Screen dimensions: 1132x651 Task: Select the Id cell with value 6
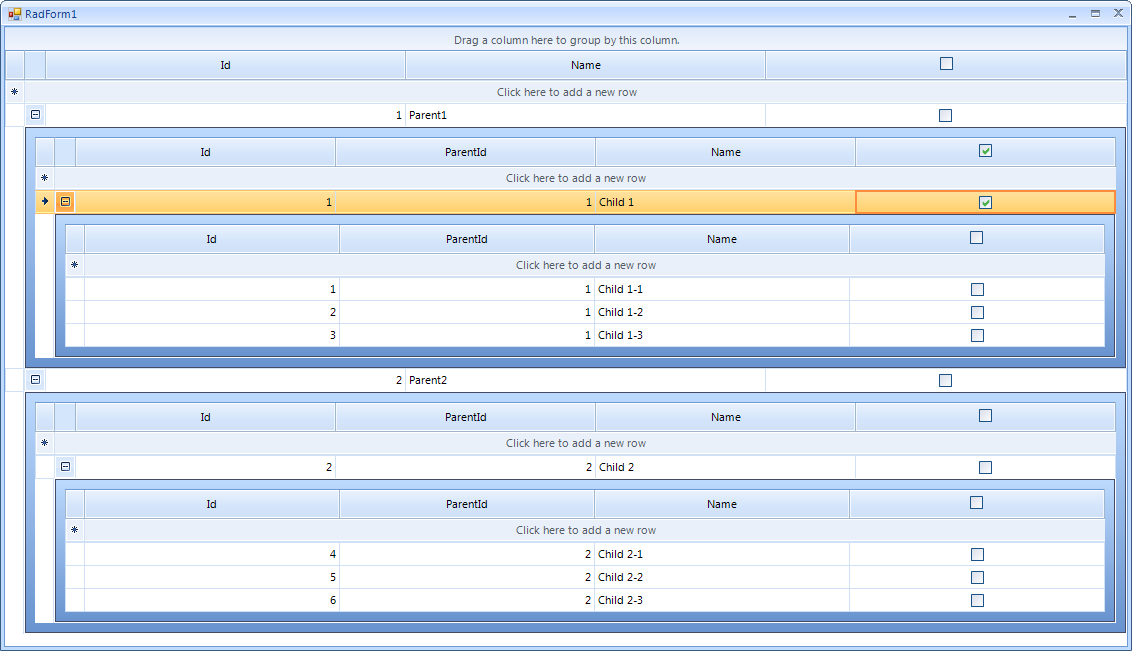point(212,600)
